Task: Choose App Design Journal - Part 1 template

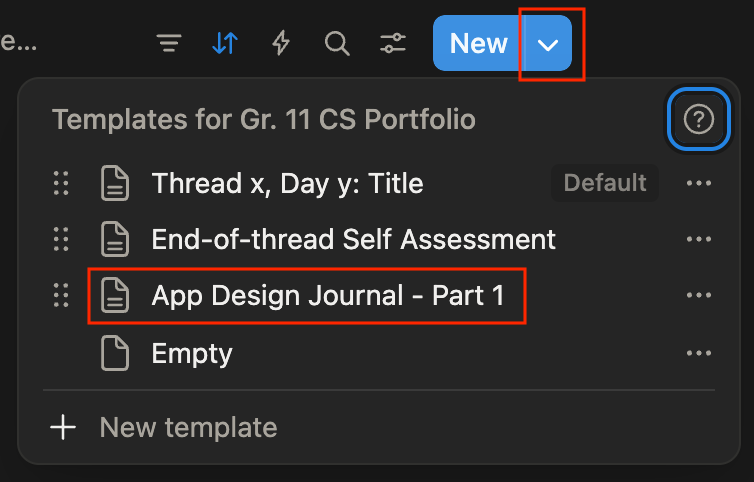Action: [327, 295]
